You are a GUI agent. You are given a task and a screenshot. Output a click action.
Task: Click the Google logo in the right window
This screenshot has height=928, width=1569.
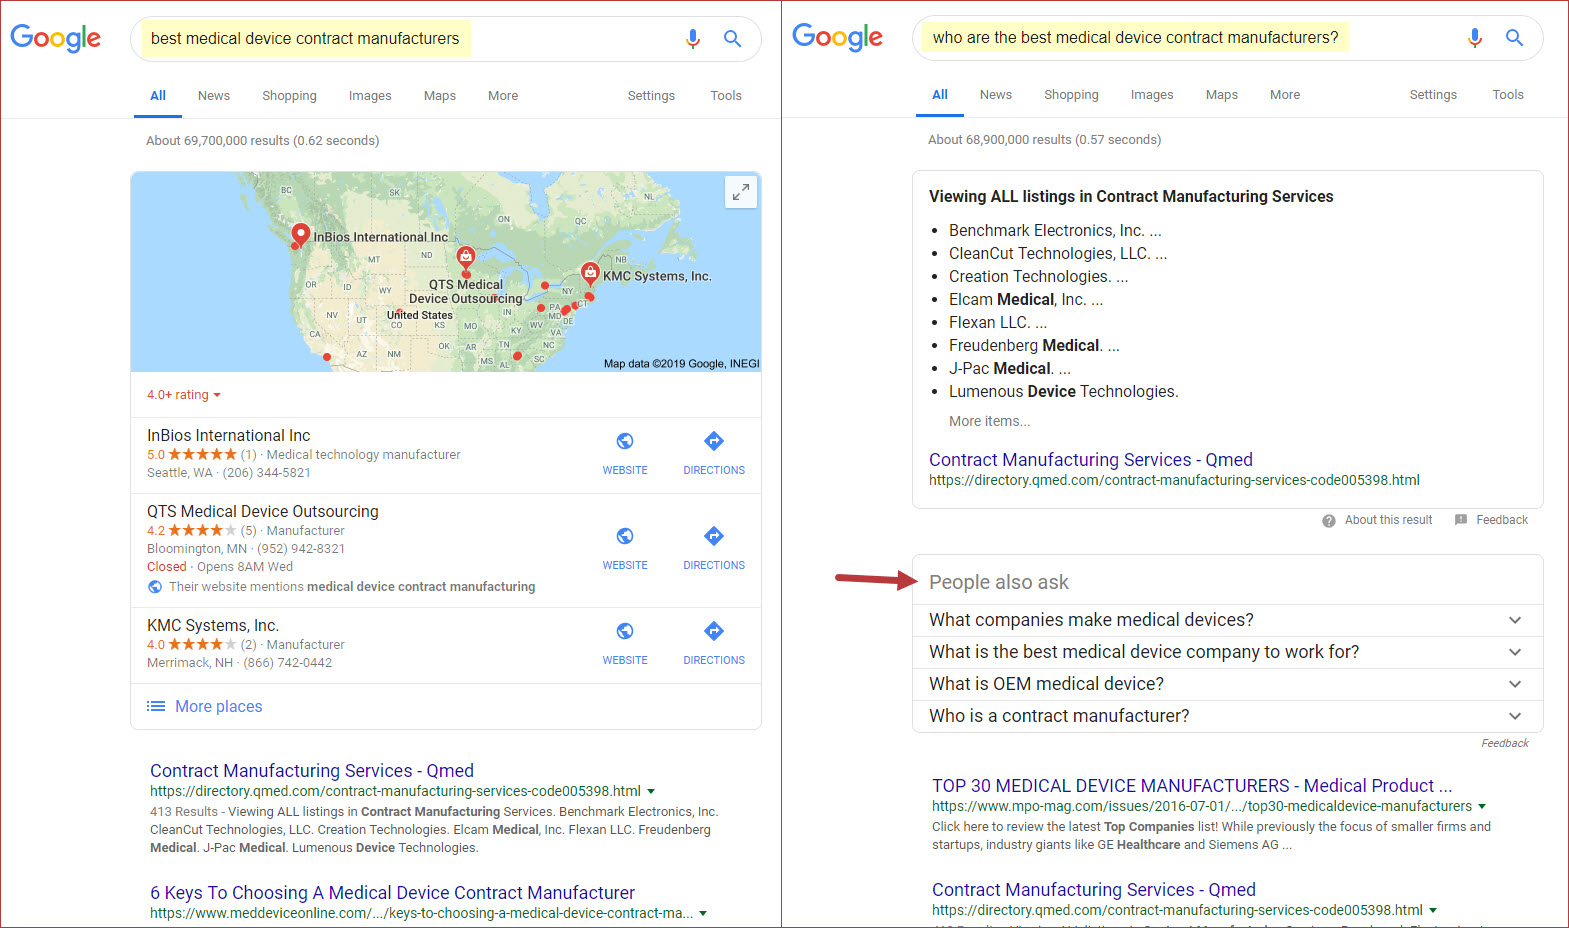tap(838, 37)
